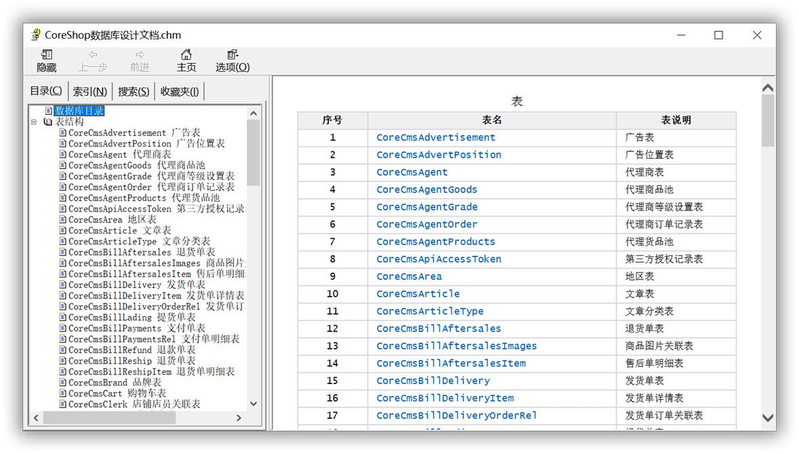The image size is (799, 454).
Task: Open the CoreCmsBillAftersales table link
Action: pos(439,328)
